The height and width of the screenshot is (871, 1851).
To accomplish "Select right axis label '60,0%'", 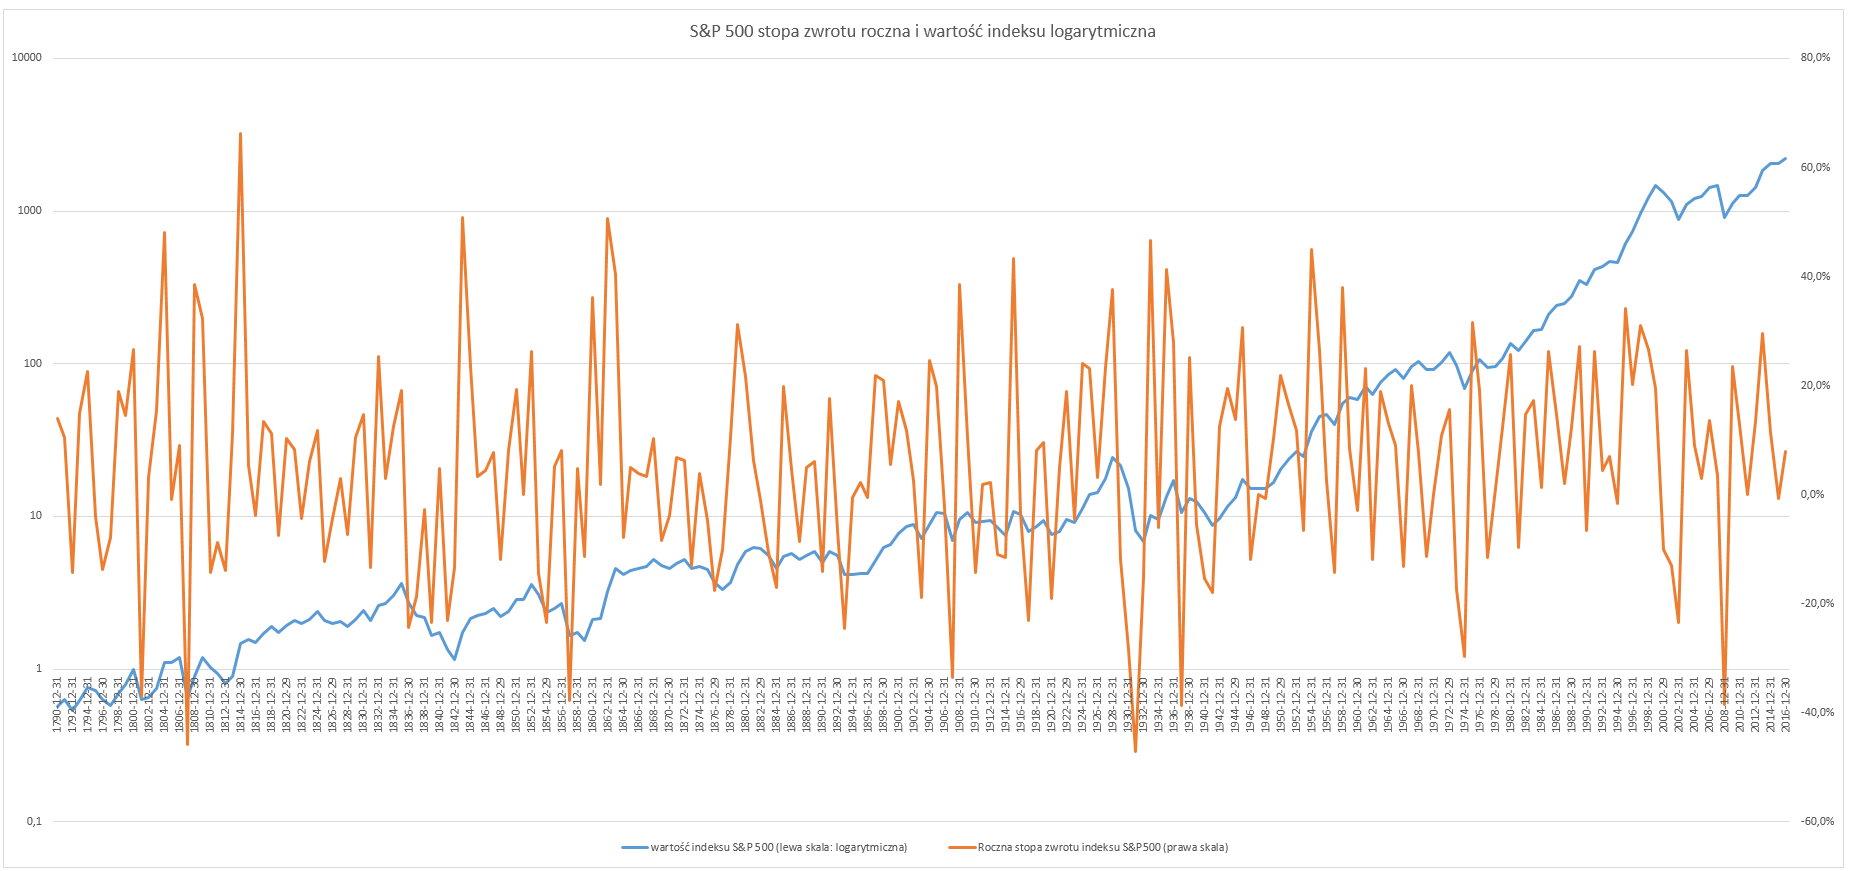I will coord(1815,167).
